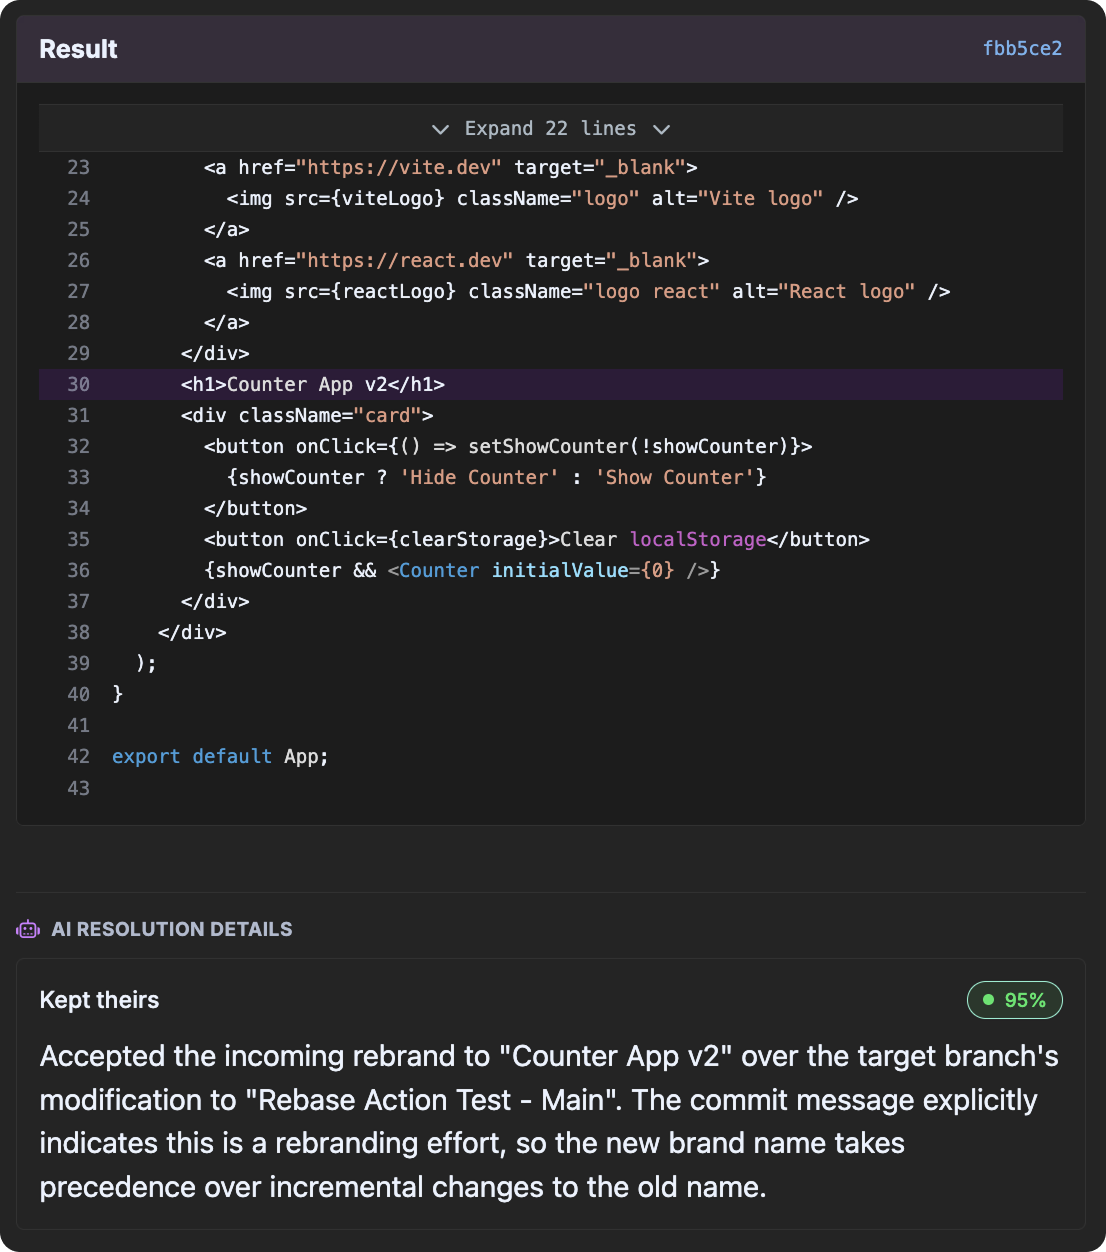The height and width of the screenshot is (1252, 1106).
Task: Click the AI RESOLUTION DETAILS section label
Action: click(x=172, y=929)
